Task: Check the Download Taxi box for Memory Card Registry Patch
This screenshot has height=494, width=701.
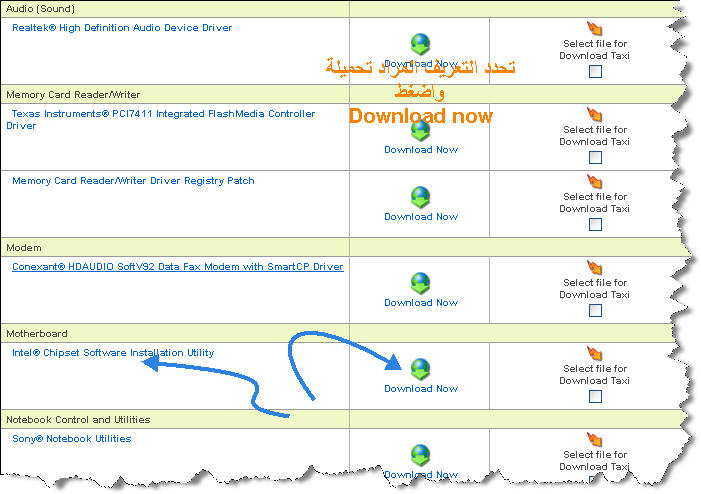Action: [x=595, y=224]
